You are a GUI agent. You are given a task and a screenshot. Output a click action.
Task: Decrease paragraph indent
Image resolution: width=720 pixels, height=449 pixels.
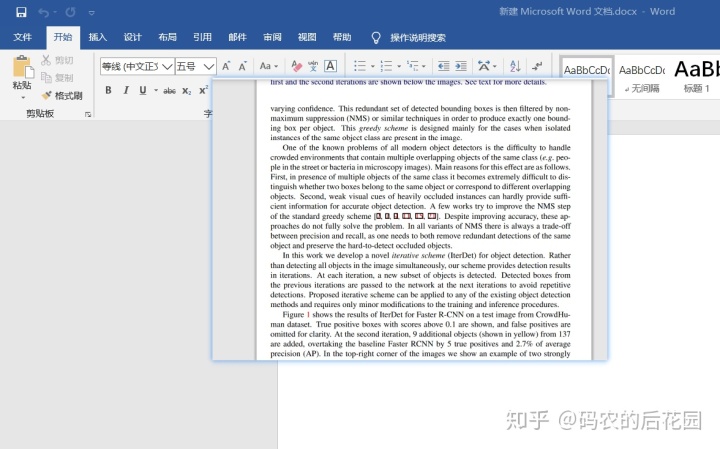tap(444, 66)
